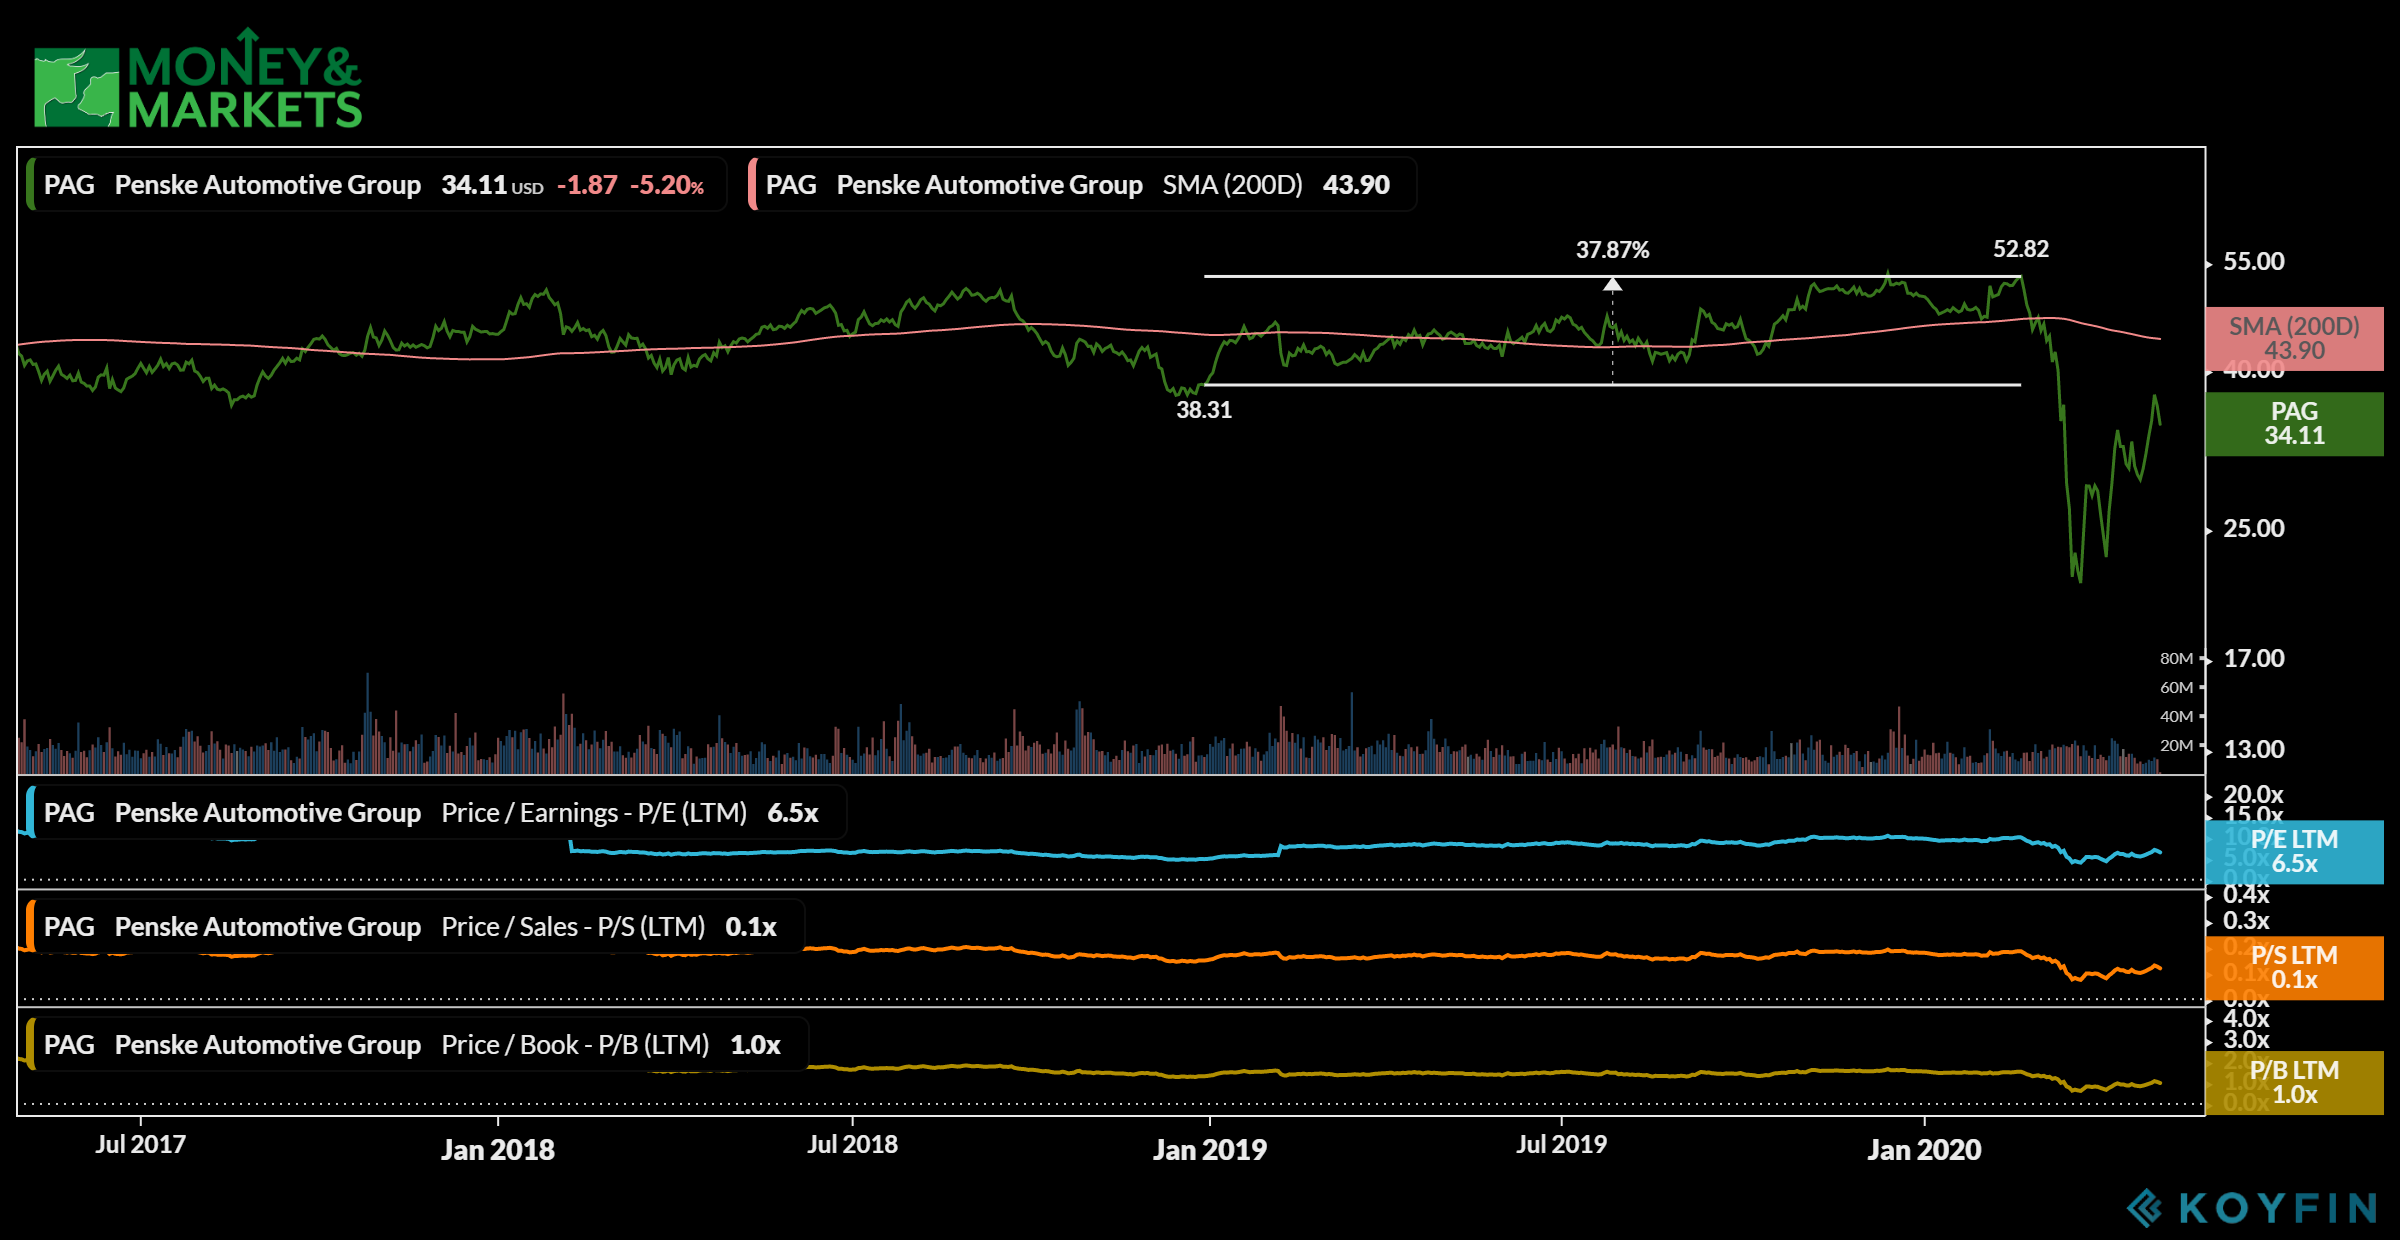The image size is (2400, 1240).
Task: Click the 38.31 low price annotation
Action: click(1203, 410)
